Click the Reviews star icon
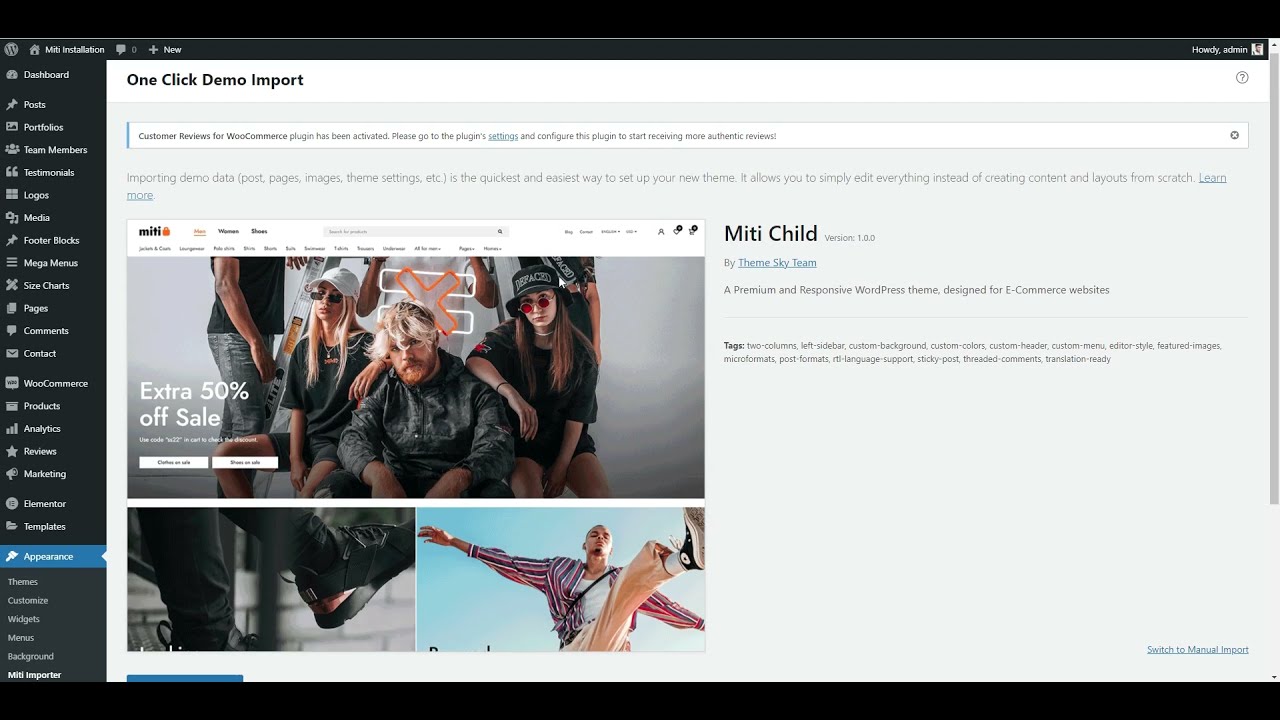 [x=12, y=451]
